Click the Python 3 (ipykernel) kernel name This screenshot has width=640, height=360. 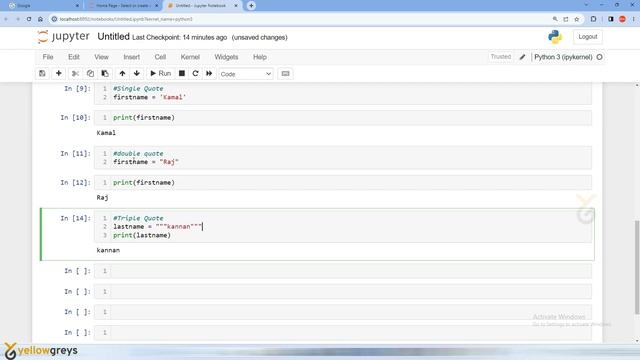tap(563, 57)
